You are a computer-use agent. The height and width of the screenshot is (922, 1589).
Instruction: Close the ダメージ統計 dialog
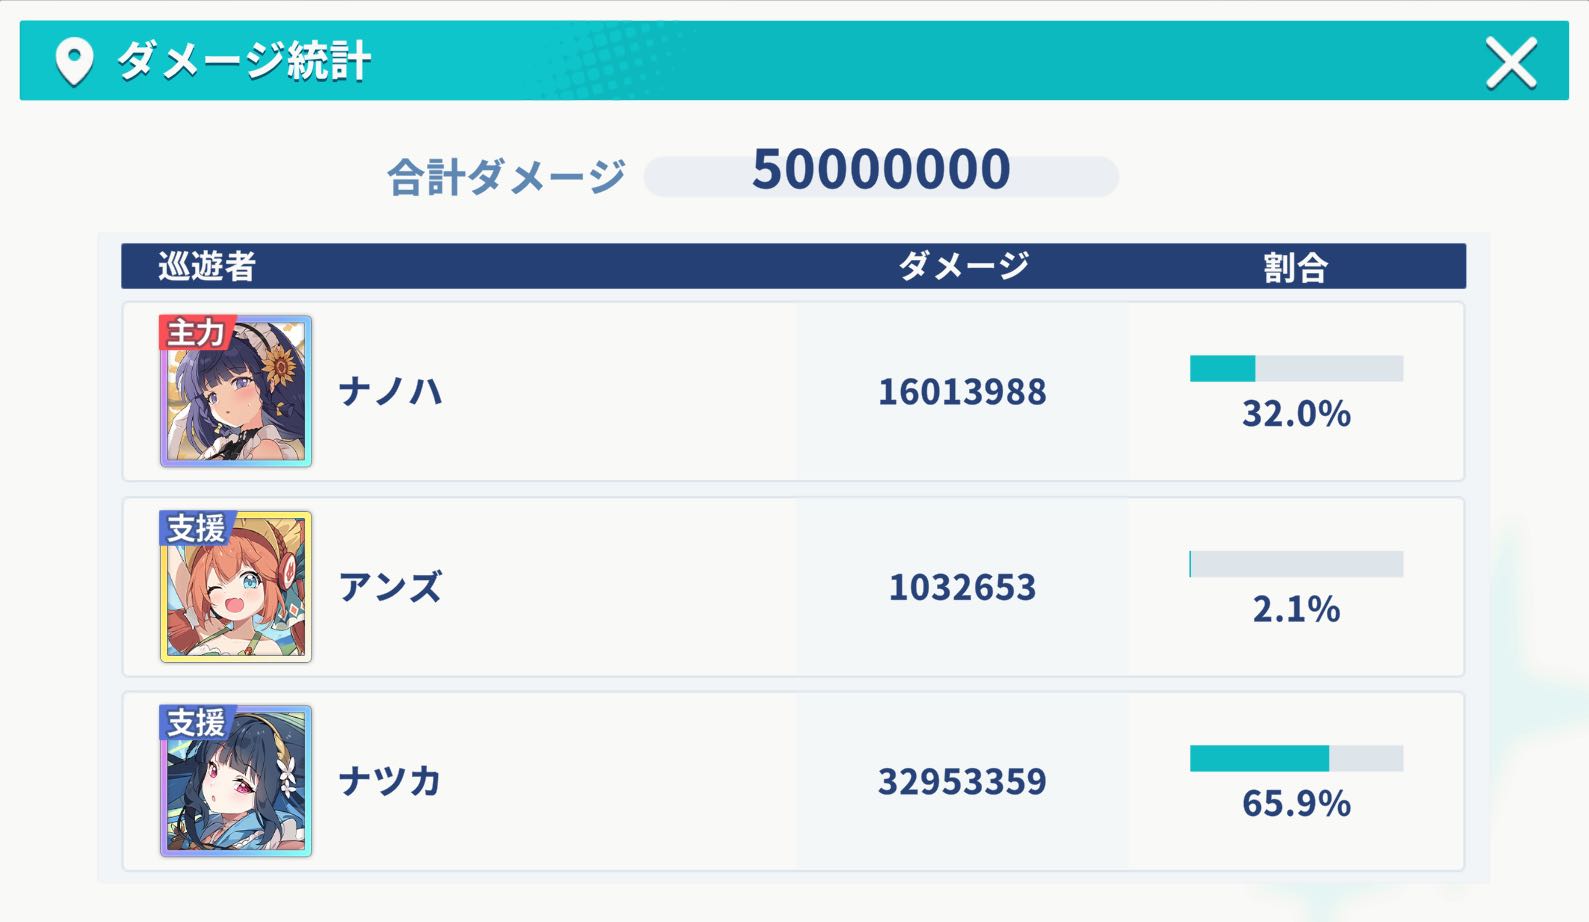click(x=1510, y=63)
